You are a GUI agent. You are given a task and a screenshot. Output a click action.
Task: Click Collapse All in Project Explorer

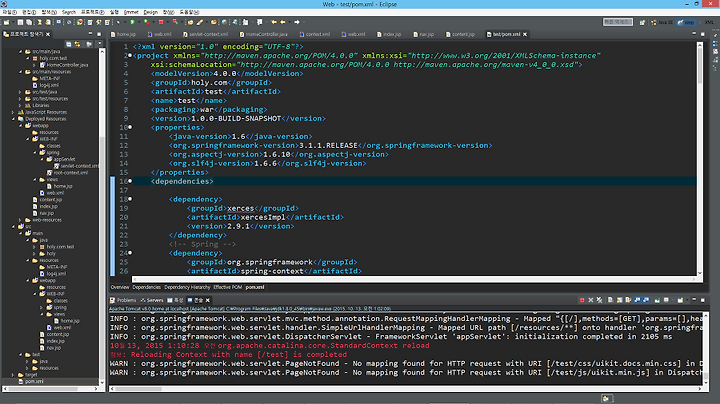[68, 44]
